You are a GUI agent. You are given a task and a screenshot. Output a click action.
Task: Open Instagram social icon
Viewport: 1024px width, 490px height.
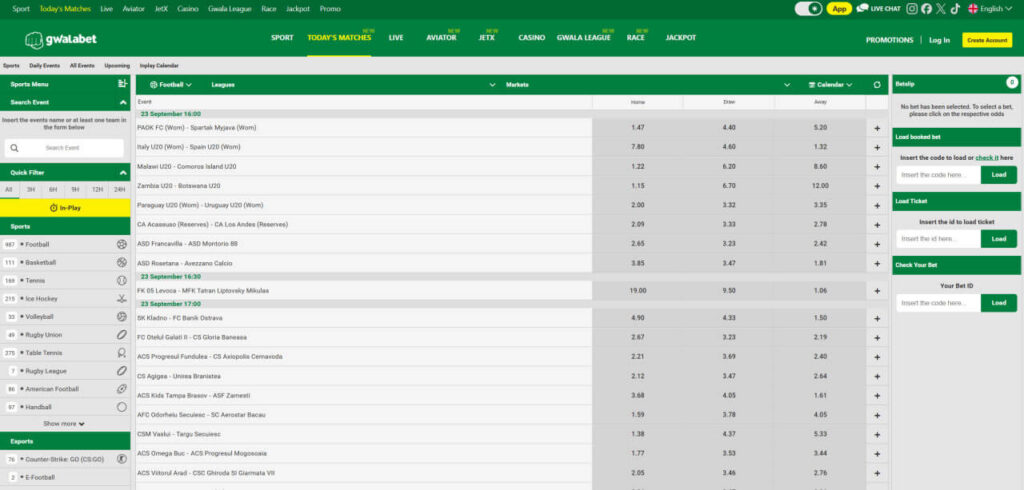tap(912, 8)
